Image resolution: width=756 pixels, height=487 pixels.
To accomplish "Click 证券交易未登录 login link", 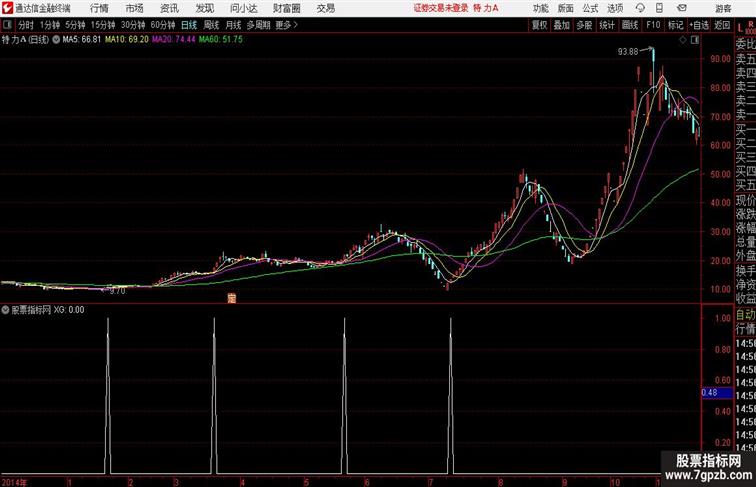I will coord(441,8).
